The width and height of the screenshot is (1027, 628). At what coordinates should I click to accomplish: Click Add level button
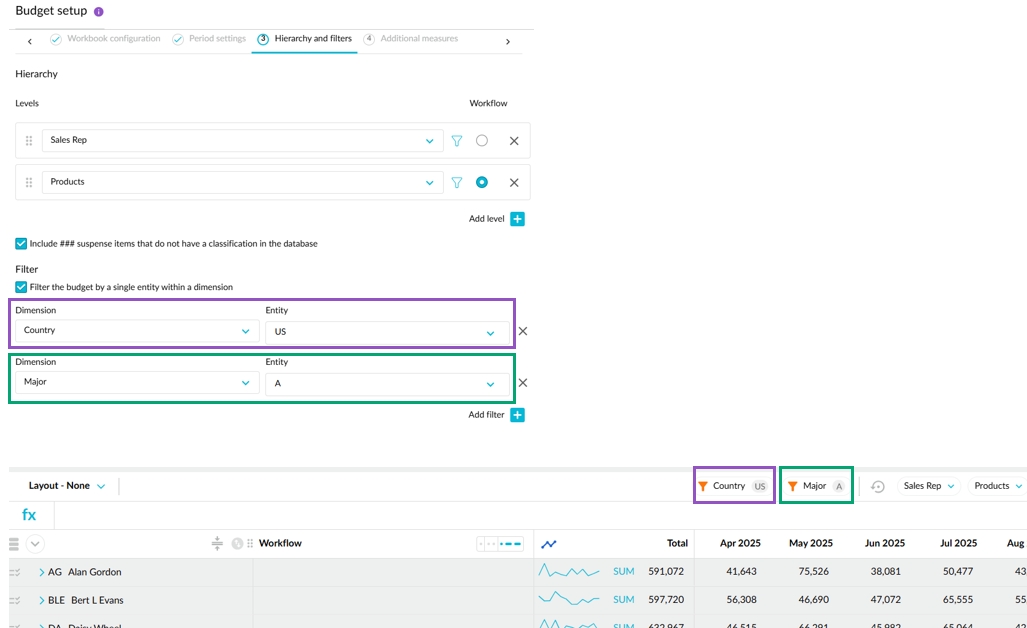pyautogui.click(x=517, y=219)
